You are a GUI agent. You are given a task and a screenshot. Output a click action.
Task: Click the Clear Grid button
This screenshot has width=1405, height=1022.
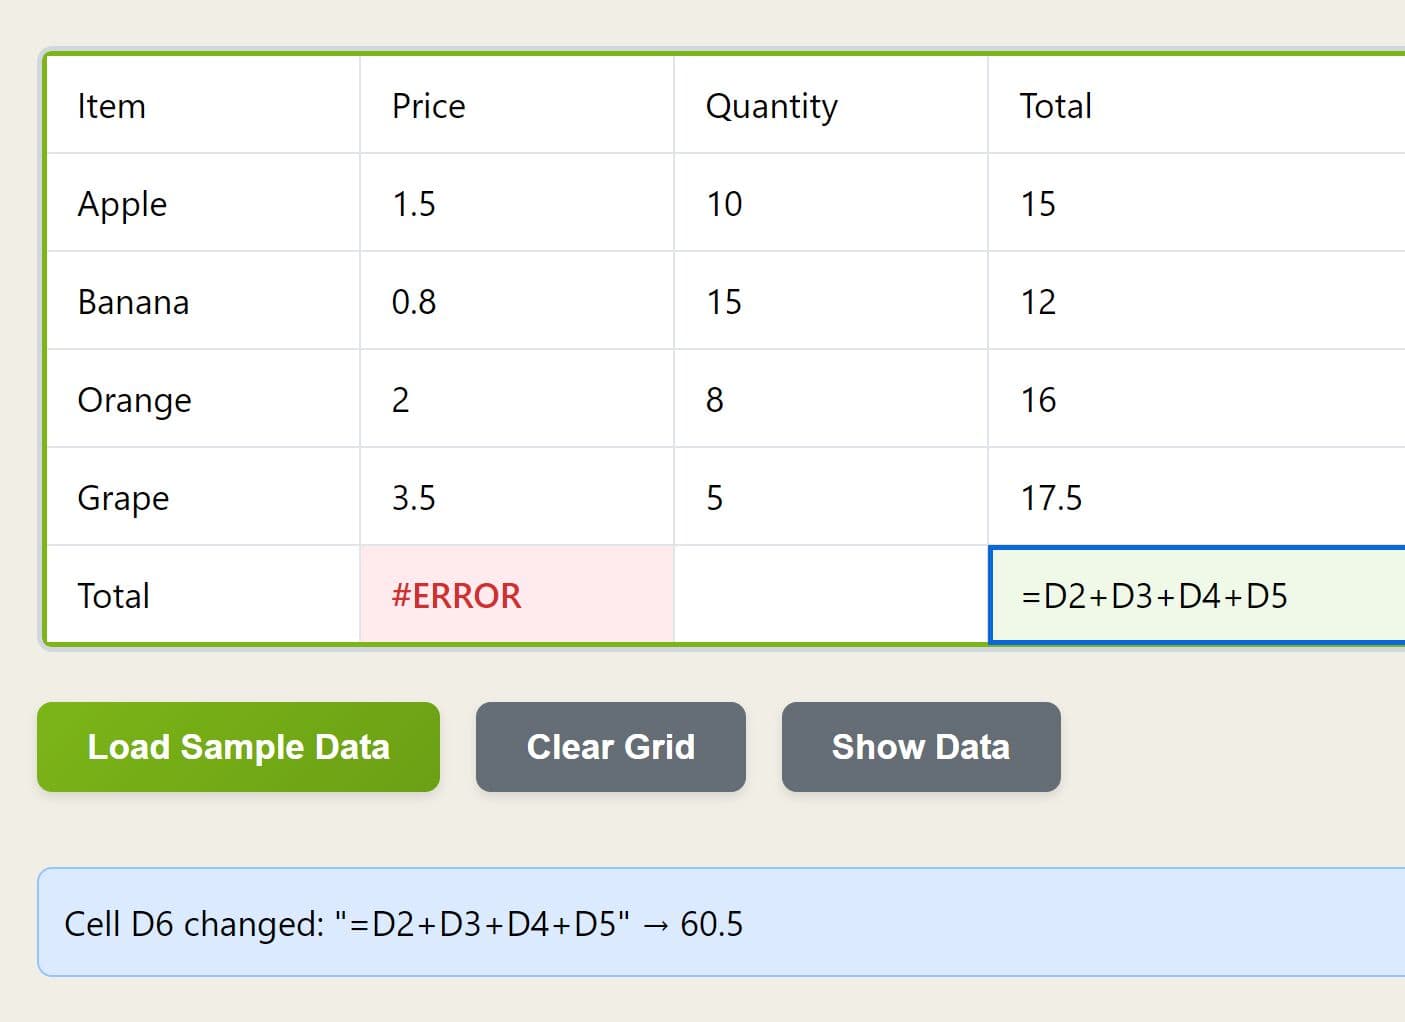pos(611,747)
